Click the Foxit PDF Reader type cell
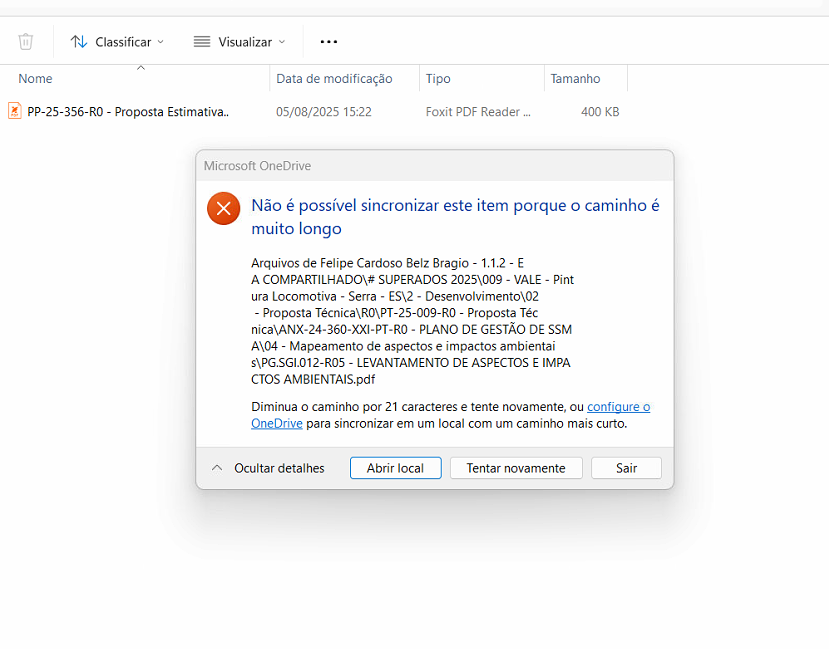829x649 pixels. [478, 112]
